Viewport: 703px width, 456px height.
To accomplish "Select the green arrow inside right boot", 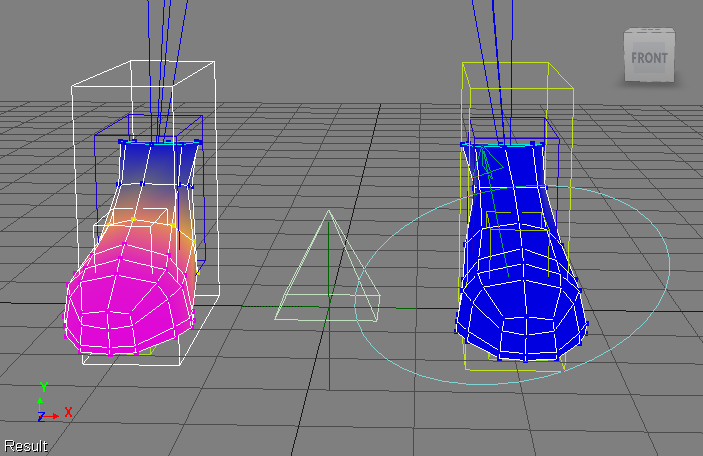I will coord(487,162).
